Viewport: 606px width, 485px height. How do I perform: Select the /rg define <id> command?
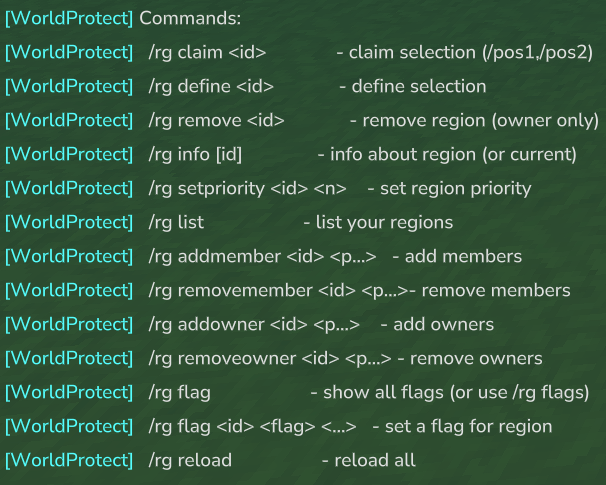click(210, 86)
